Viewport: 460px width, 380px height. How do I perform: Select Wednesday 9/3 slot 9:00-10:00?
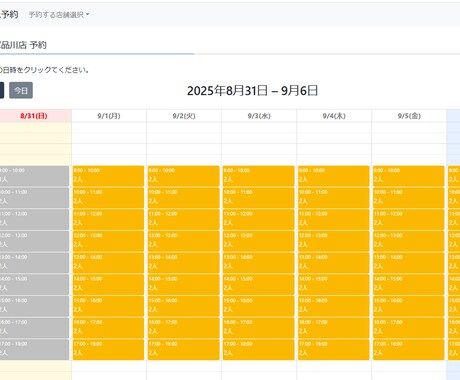click(259, 176)
